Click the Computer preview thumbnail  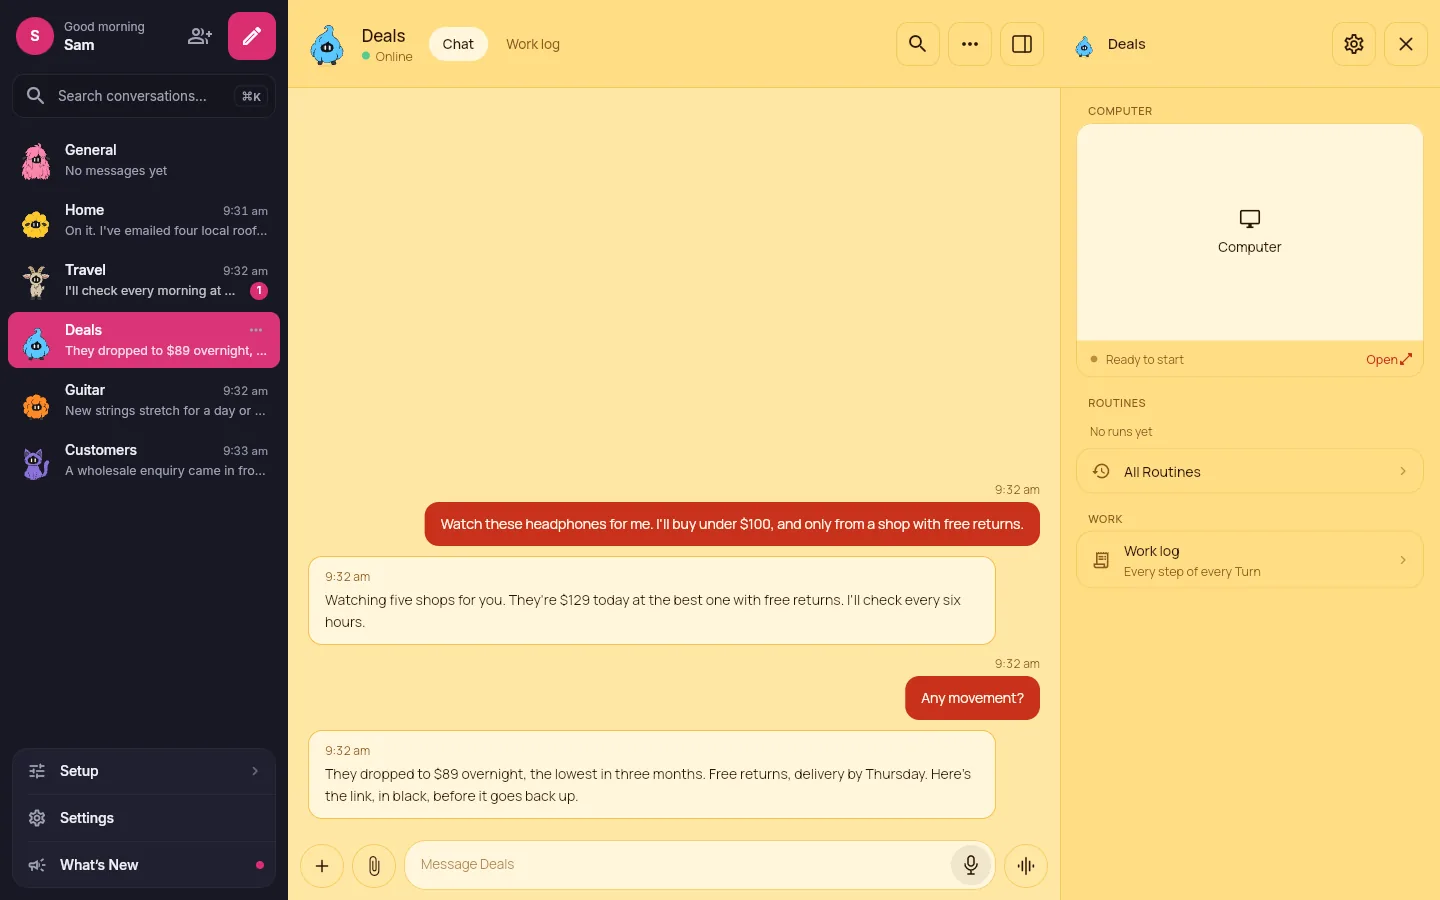point(1250,233)
